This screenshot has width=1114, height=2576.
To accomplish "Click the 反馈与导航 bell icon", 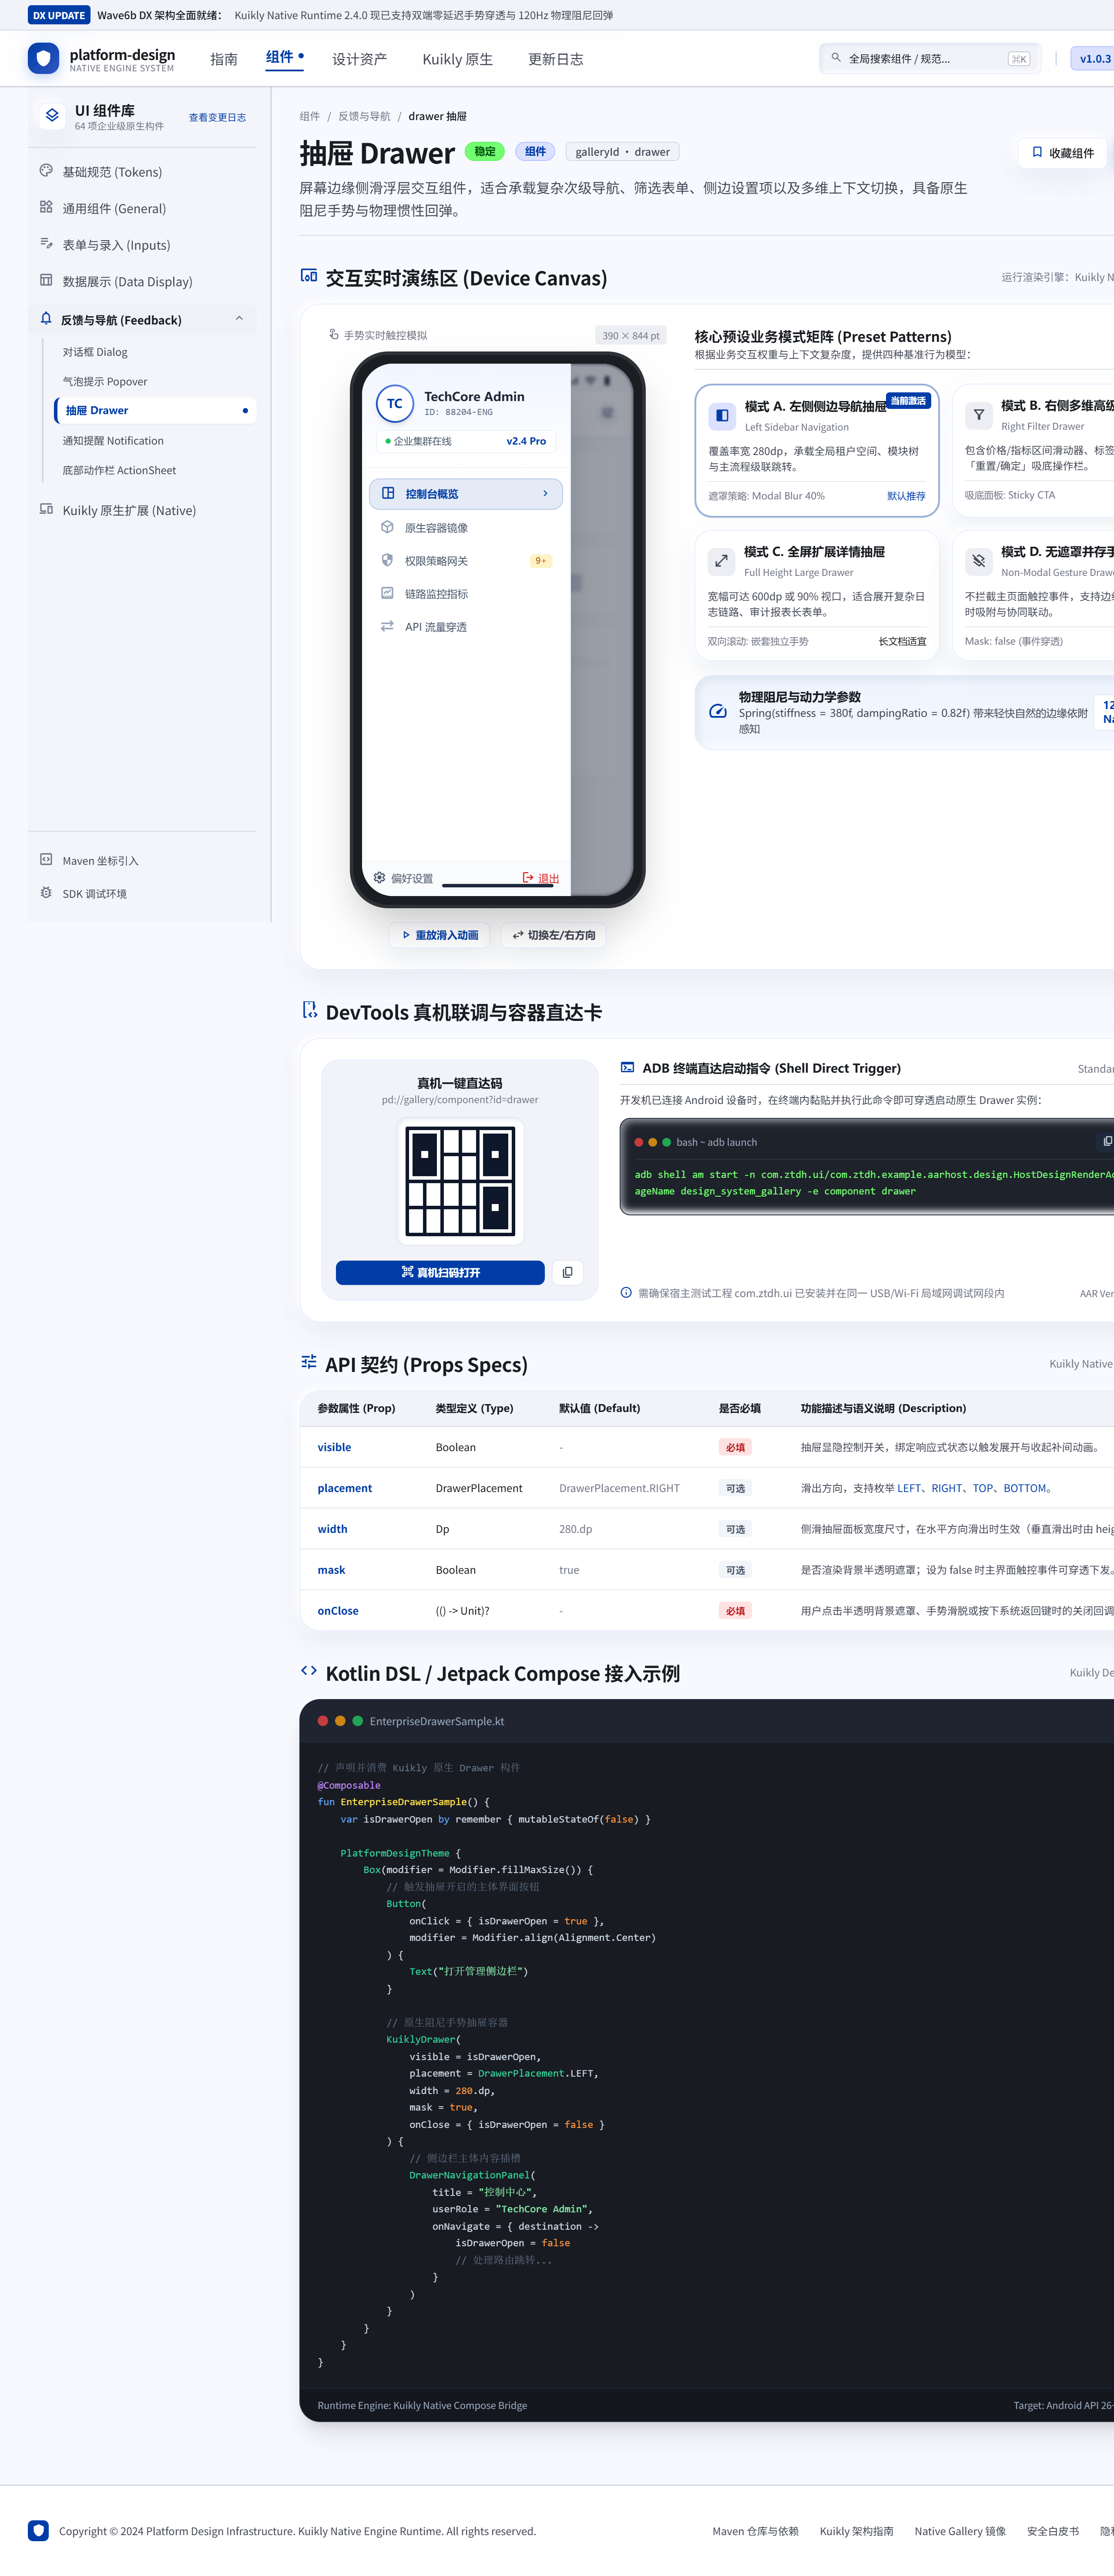I will click(x=46, y=319).
